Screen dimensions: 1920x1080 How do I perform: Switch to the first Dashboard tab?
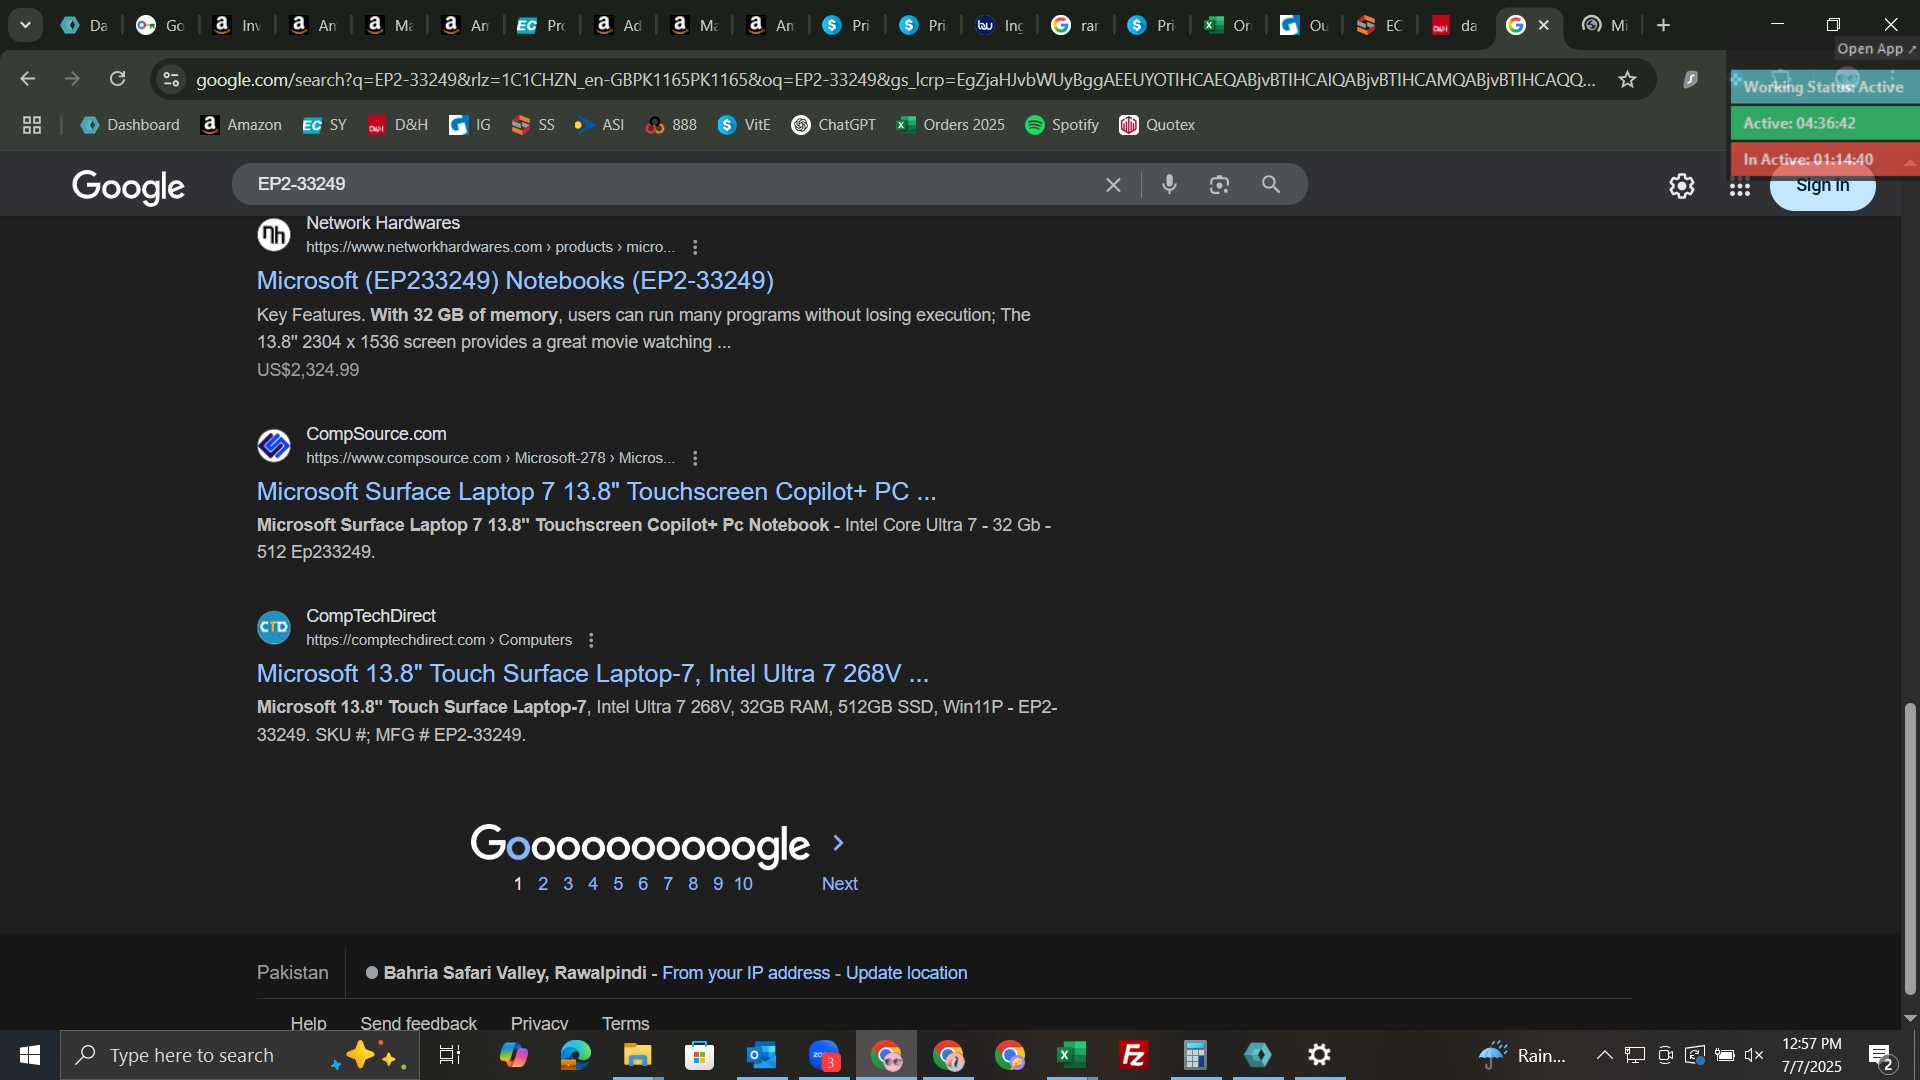coord(84,26)
